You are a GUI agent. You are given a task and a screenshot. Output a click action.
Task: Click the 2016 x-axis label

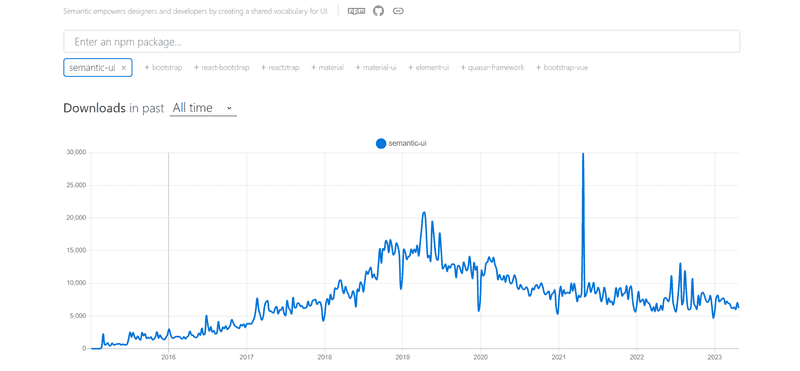click(168, 357)
